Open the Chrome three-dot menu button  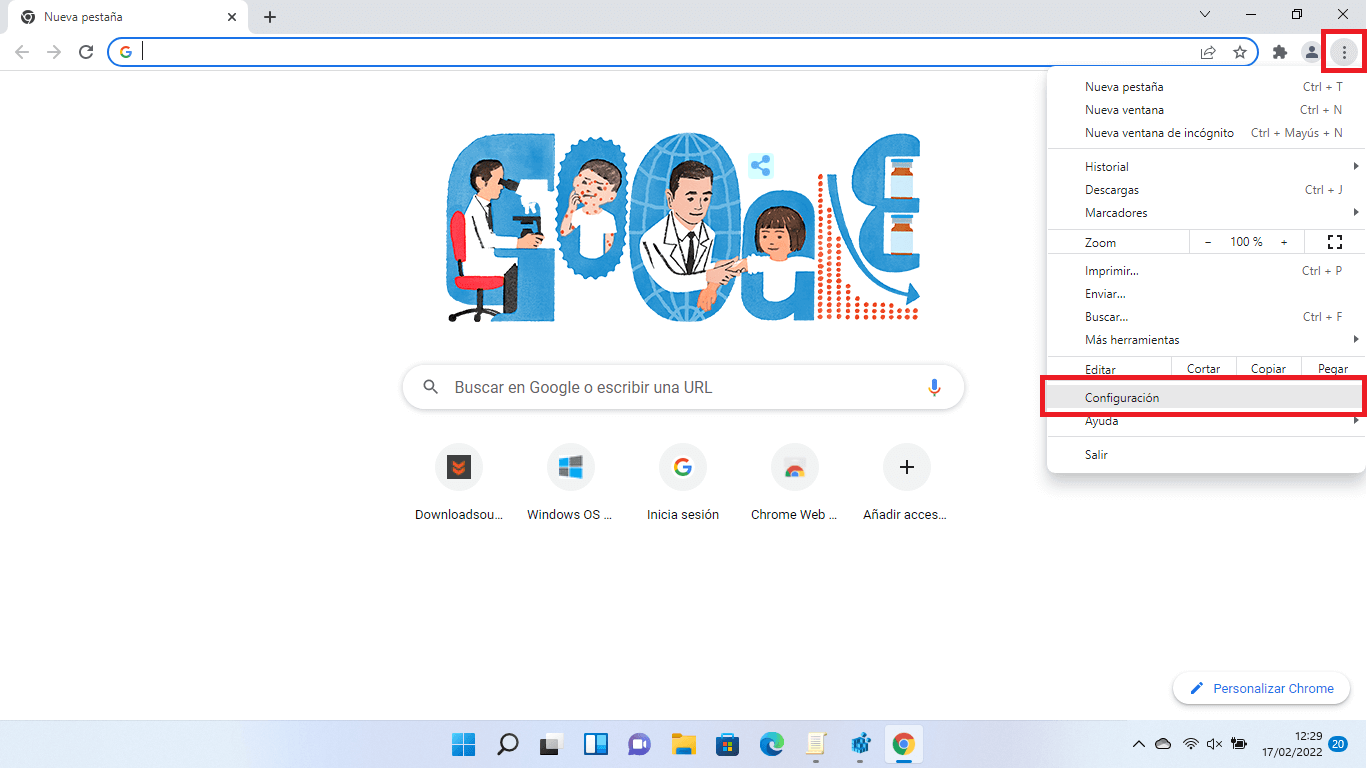1343,52
